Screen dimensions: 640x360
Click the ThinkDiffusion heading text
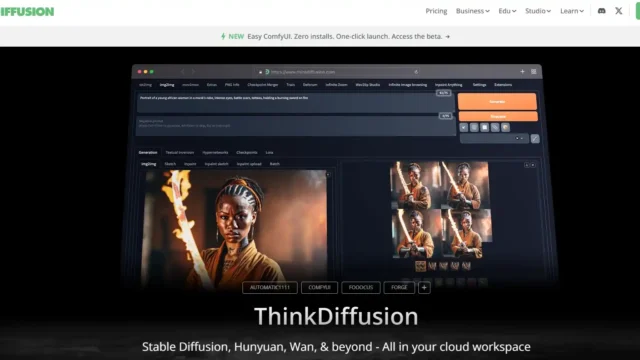[336, 316]
